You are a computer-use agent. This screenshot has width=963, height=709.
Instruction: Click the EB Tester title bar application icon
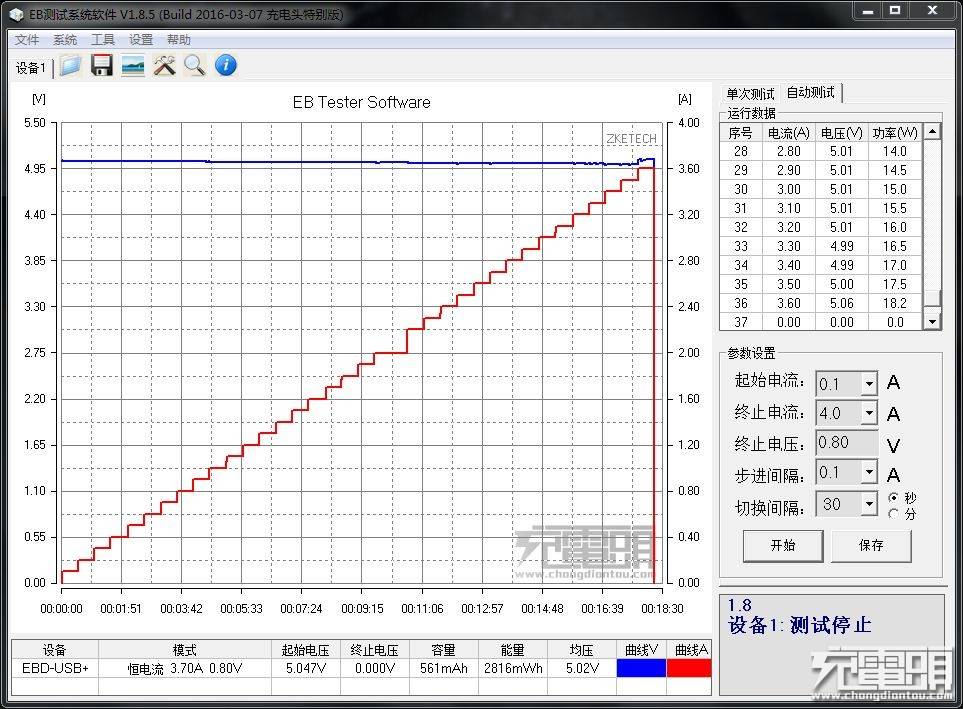tap(15, 13)
